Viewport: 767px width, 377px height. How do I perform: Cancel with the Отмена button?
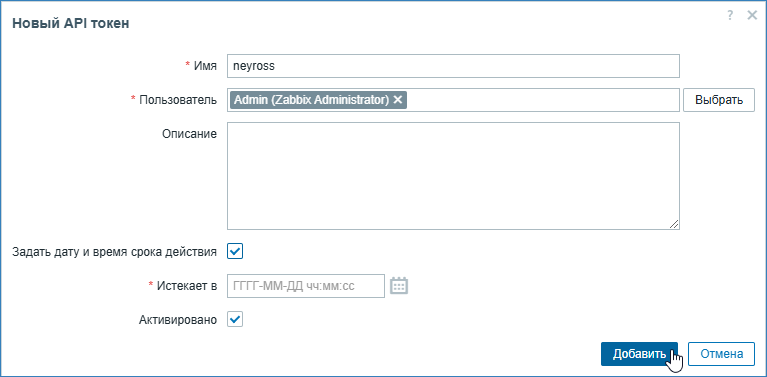click(722, 354)
